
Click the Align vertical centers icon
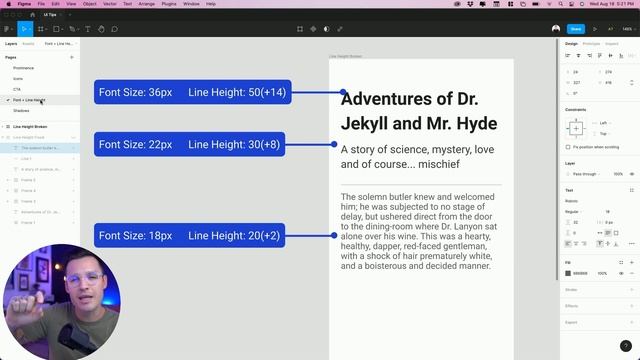pos(611,56)
